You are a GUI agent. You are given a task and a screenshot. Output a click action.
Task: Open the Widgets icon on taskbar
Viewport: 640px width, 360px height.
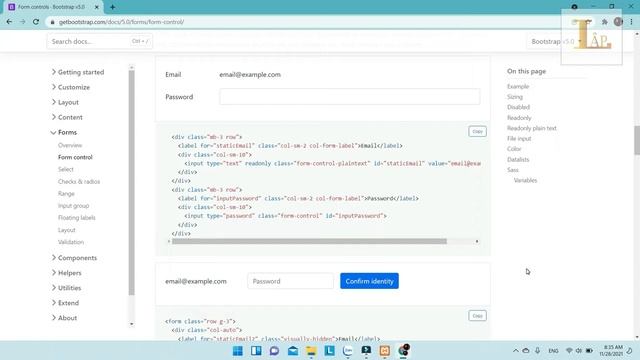256,351
